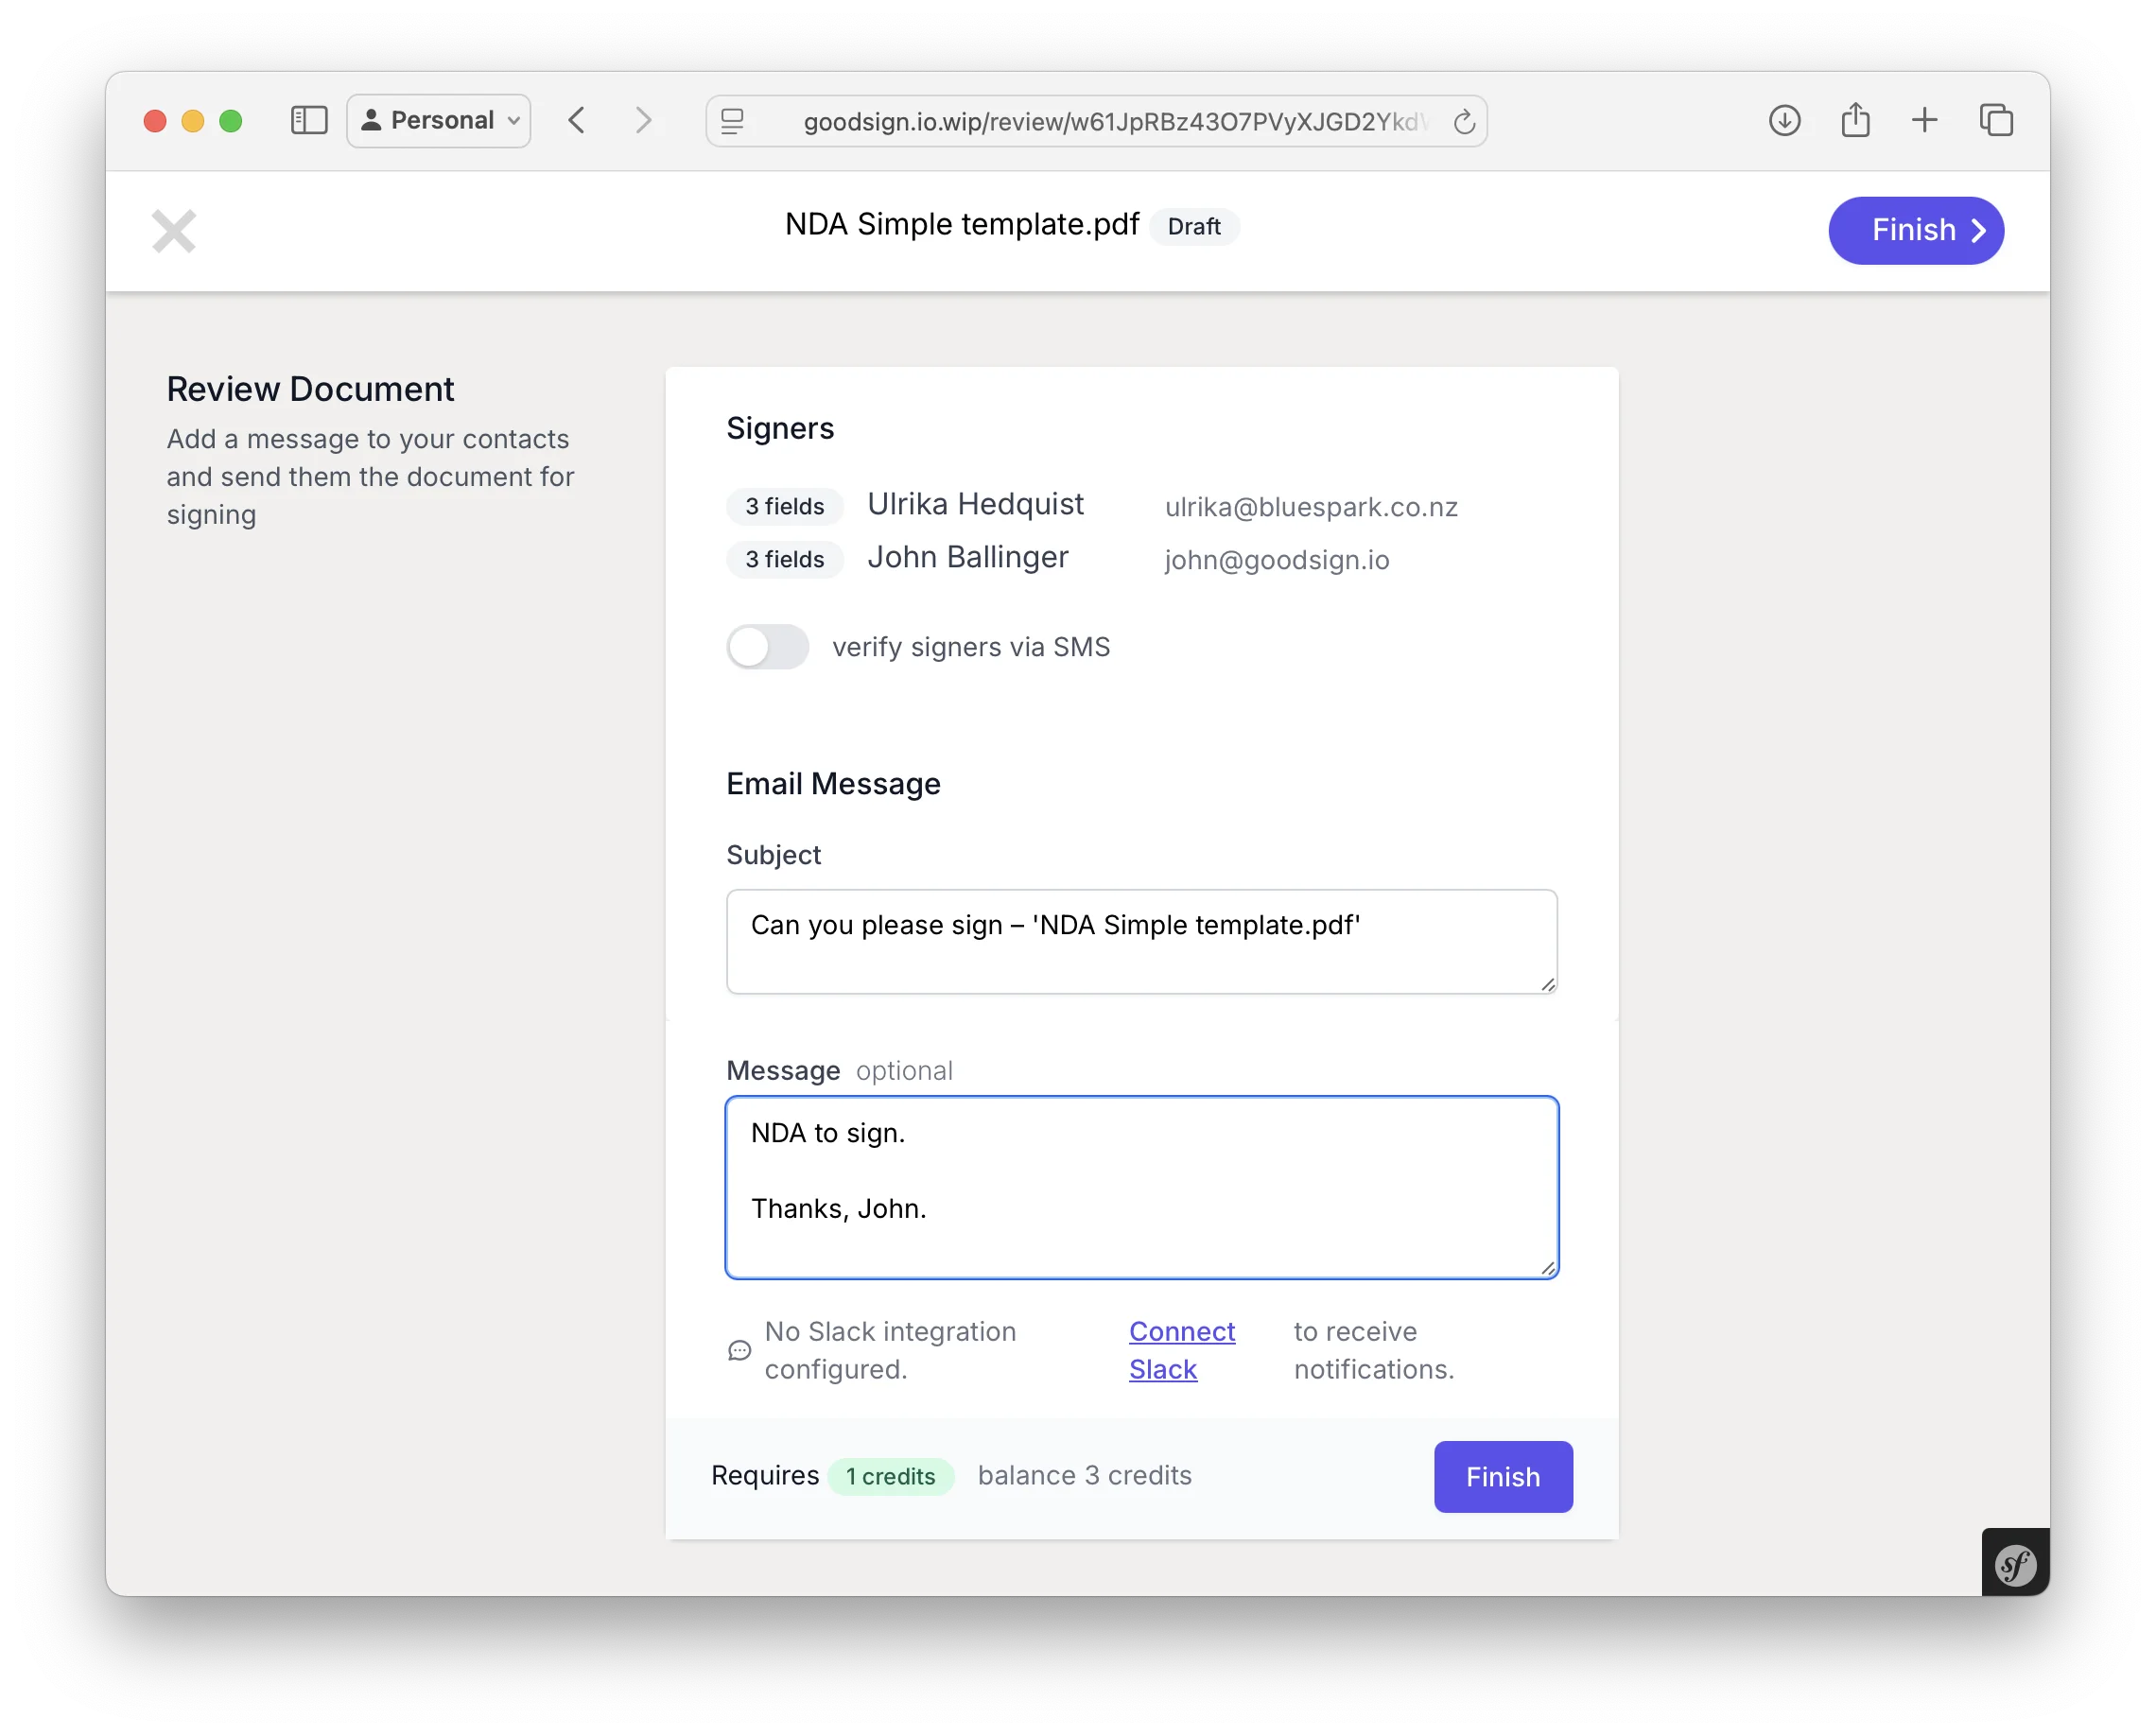
Task: Open the Personal profile dropdown
Action: tap(438, 120)
